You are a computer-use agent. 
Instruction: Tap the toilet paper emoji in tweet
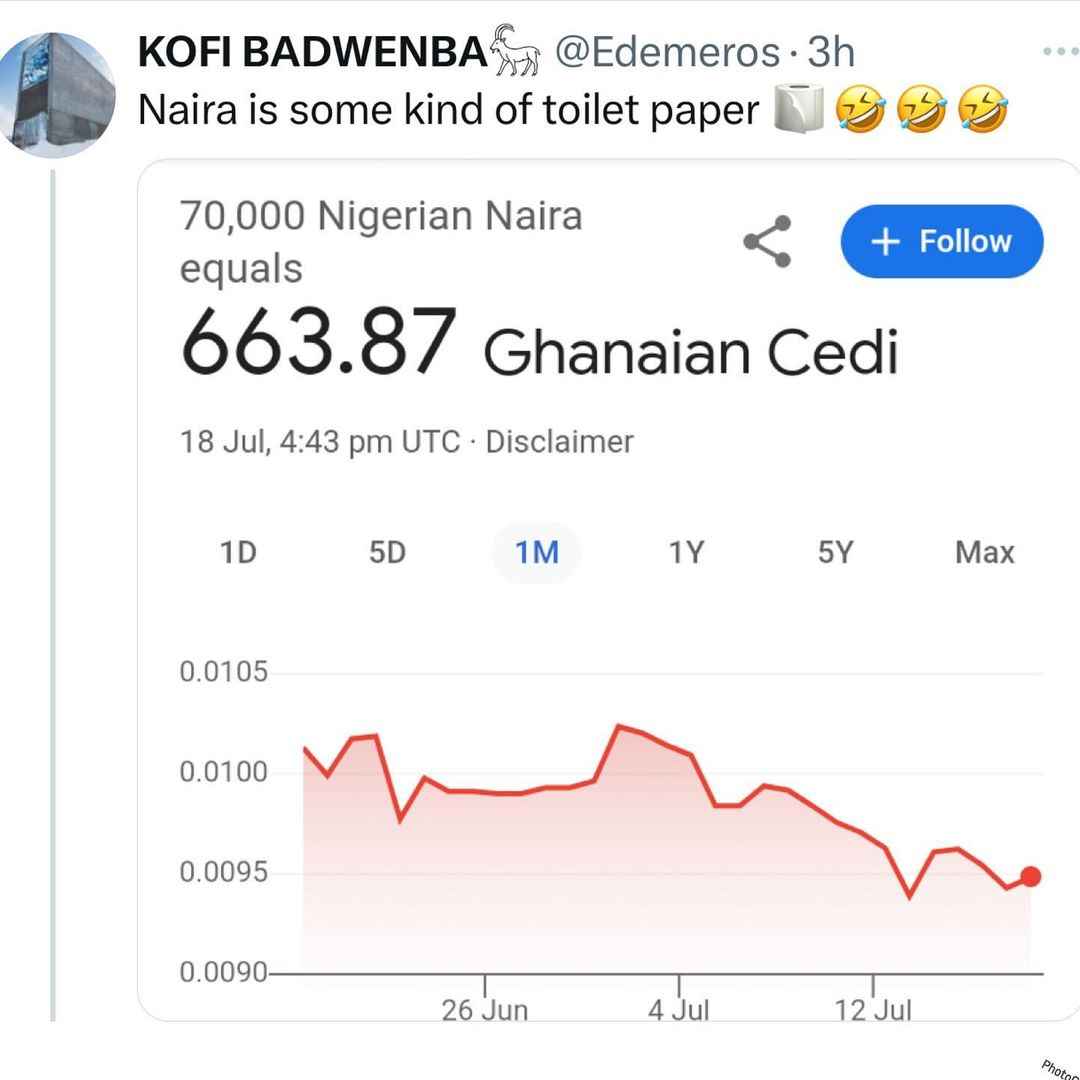pos(798,108)
